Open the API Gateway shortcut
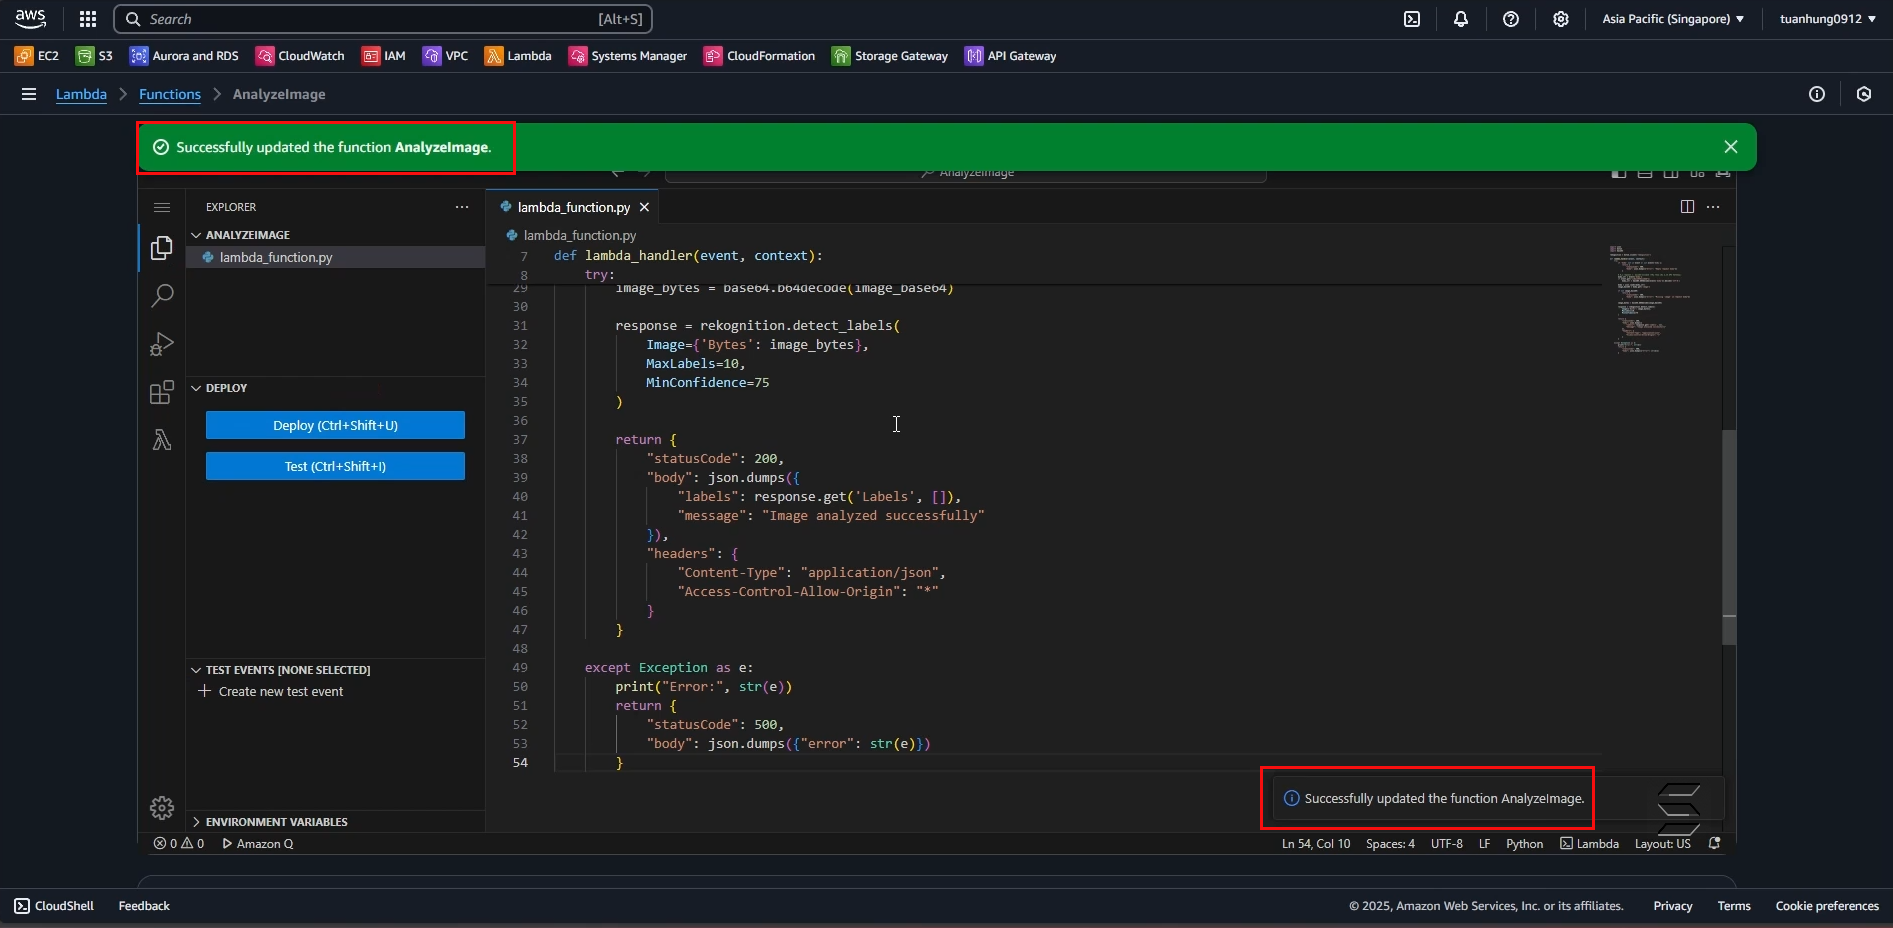 point(1011,56)
